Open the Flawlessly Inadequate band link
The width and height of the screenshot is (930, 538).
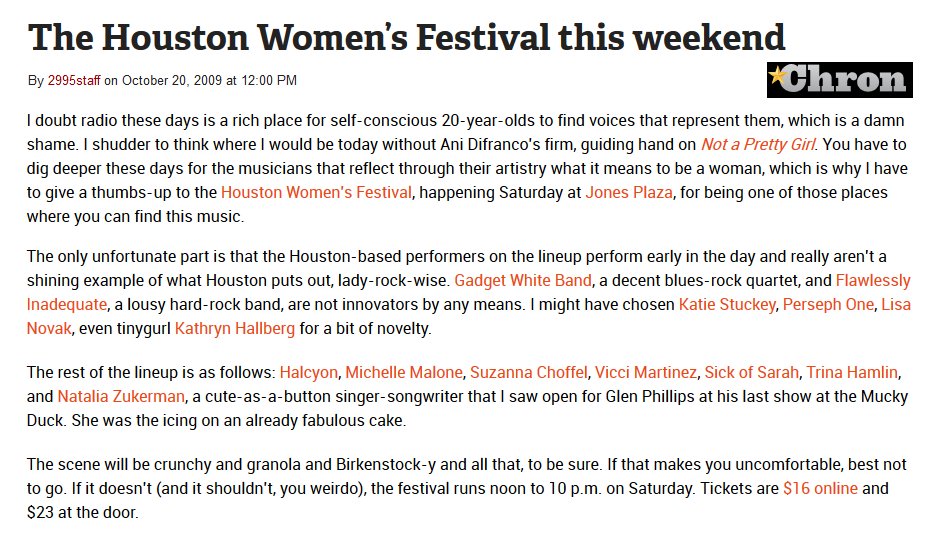[x=874, y=280]
